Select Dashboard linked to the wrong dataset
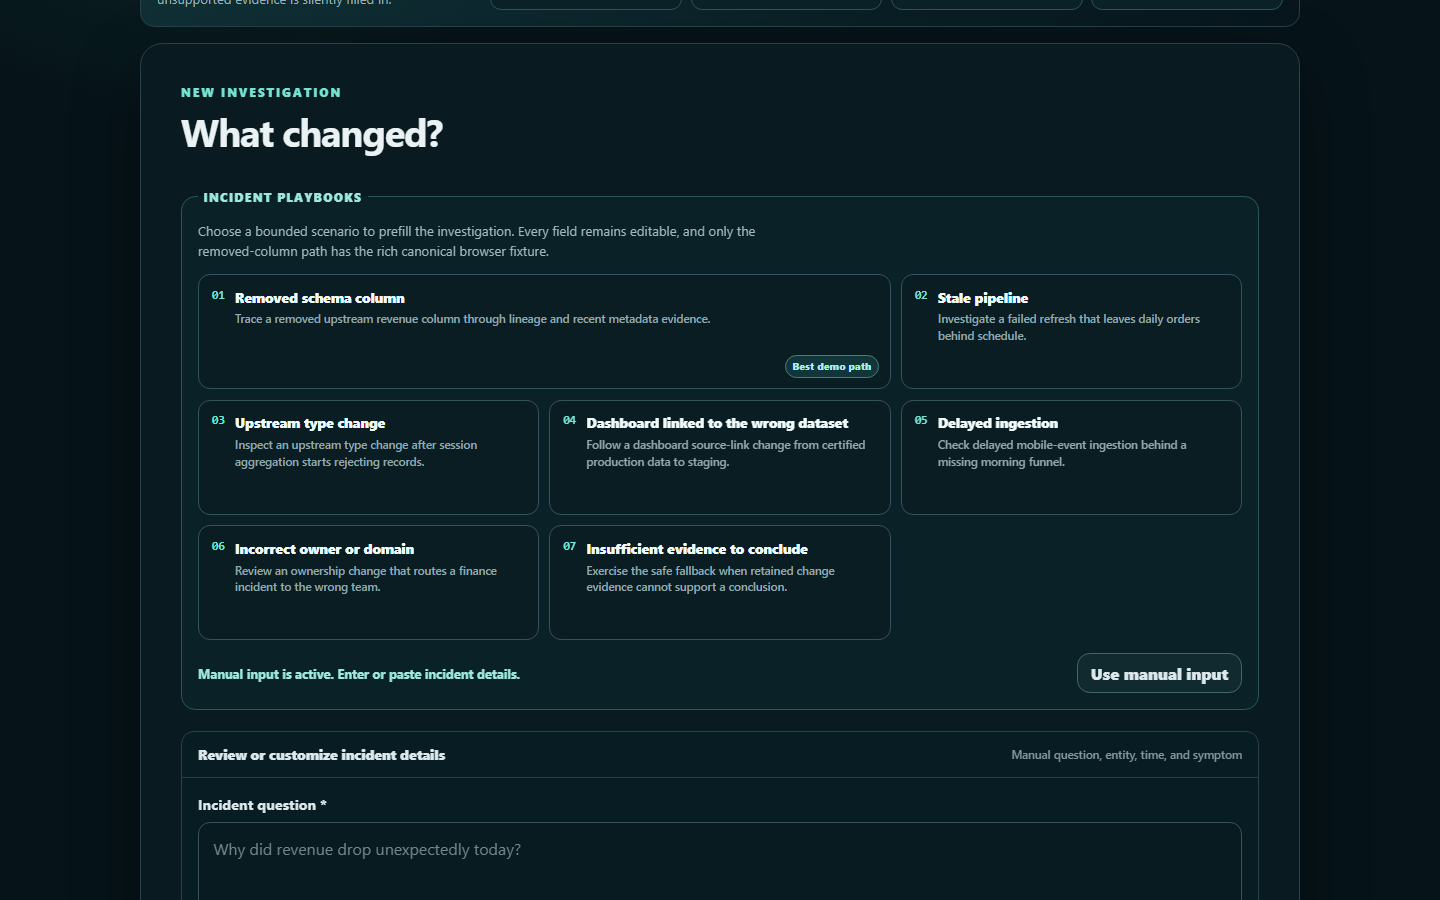 [720, 457]
